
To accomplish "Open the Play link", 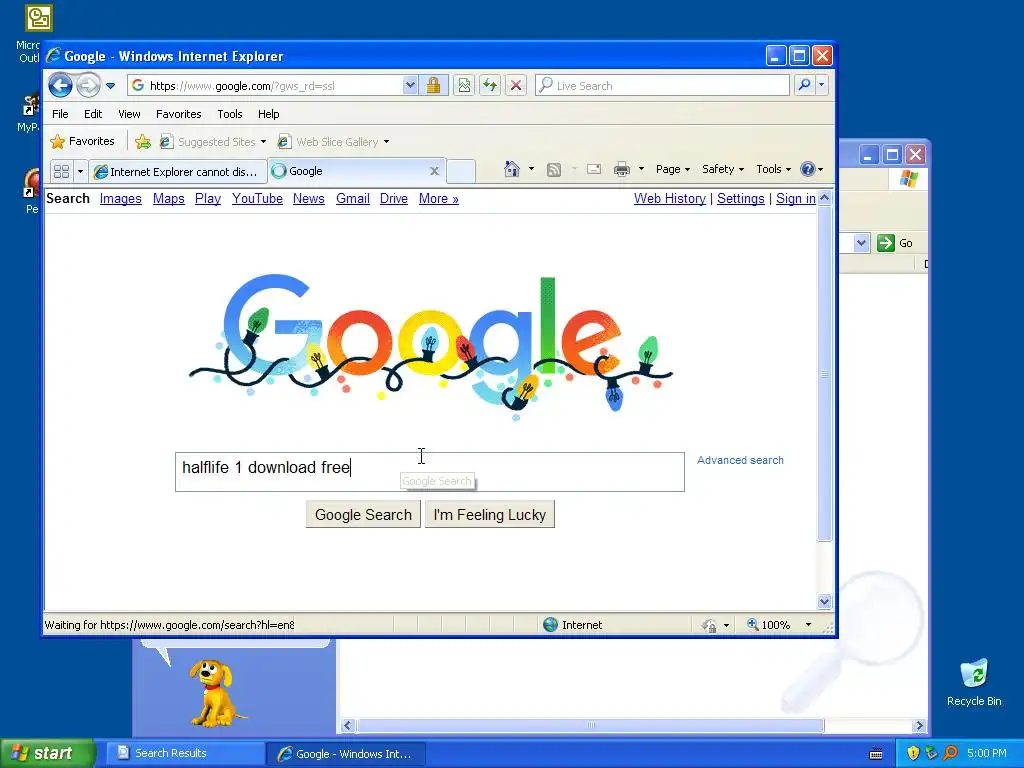I will (x=208, y=199).
